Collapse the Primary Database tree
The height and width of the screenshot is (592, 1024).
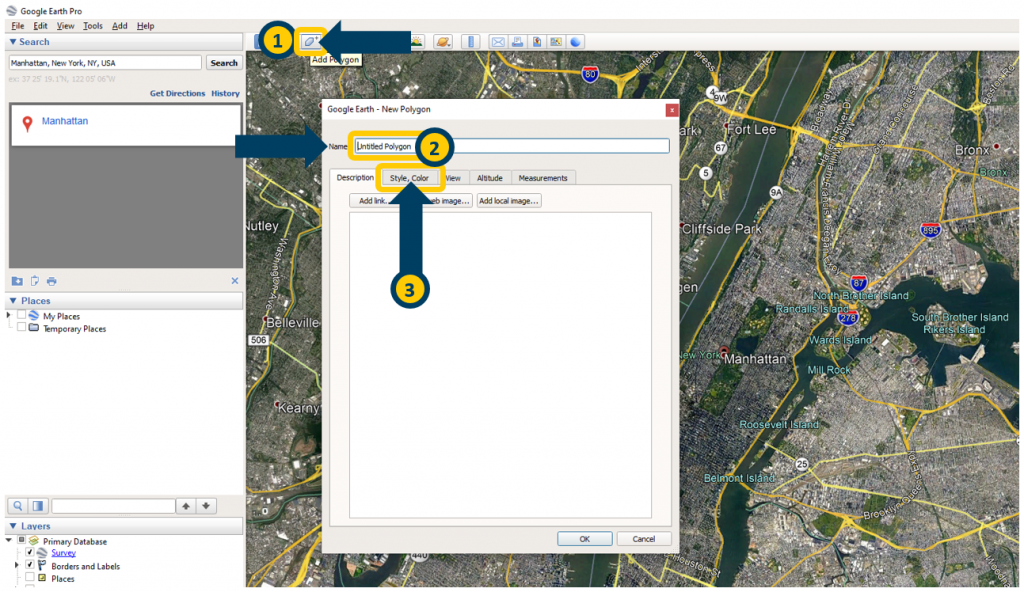point(9,539)
